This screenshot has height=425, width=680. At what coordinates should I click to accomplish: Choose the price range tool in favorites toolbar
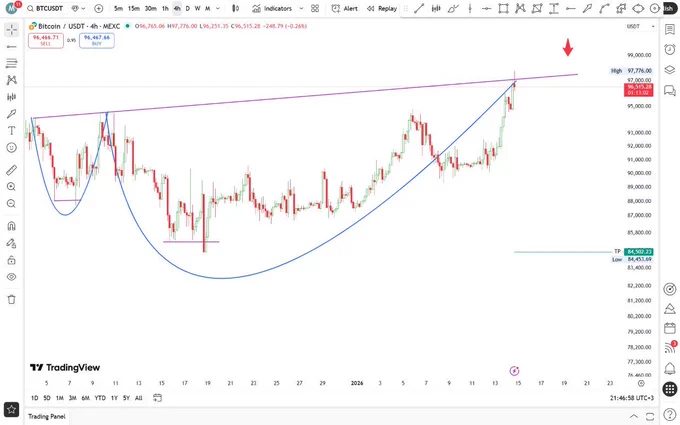553,8
